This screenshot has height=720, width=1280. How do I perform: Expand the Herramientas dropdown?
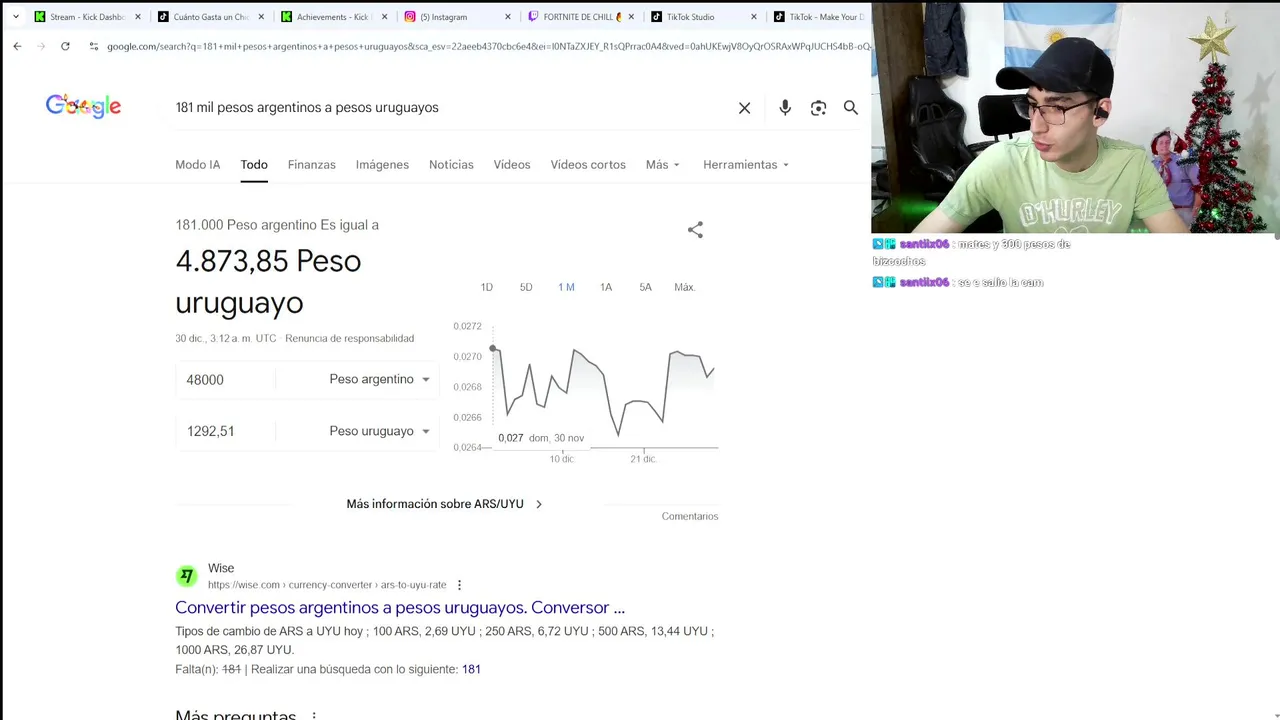[746, 164]
